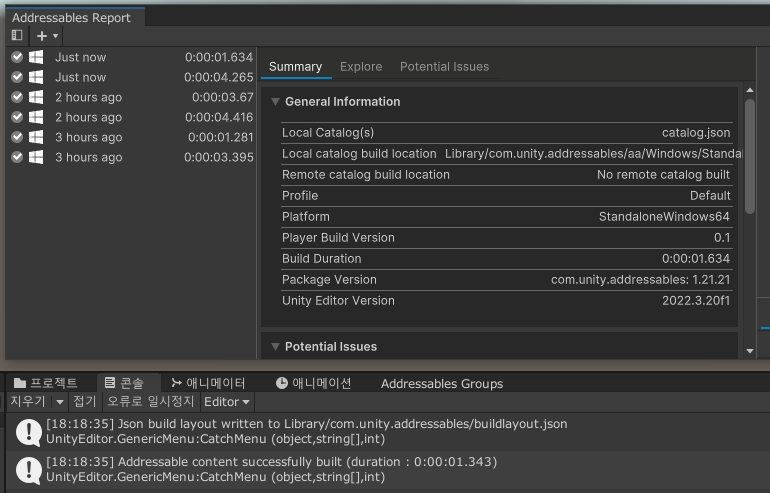Click the scrollbar down arrow in Summary
Viewport: 770px width, 493px height.
[750, 351]
